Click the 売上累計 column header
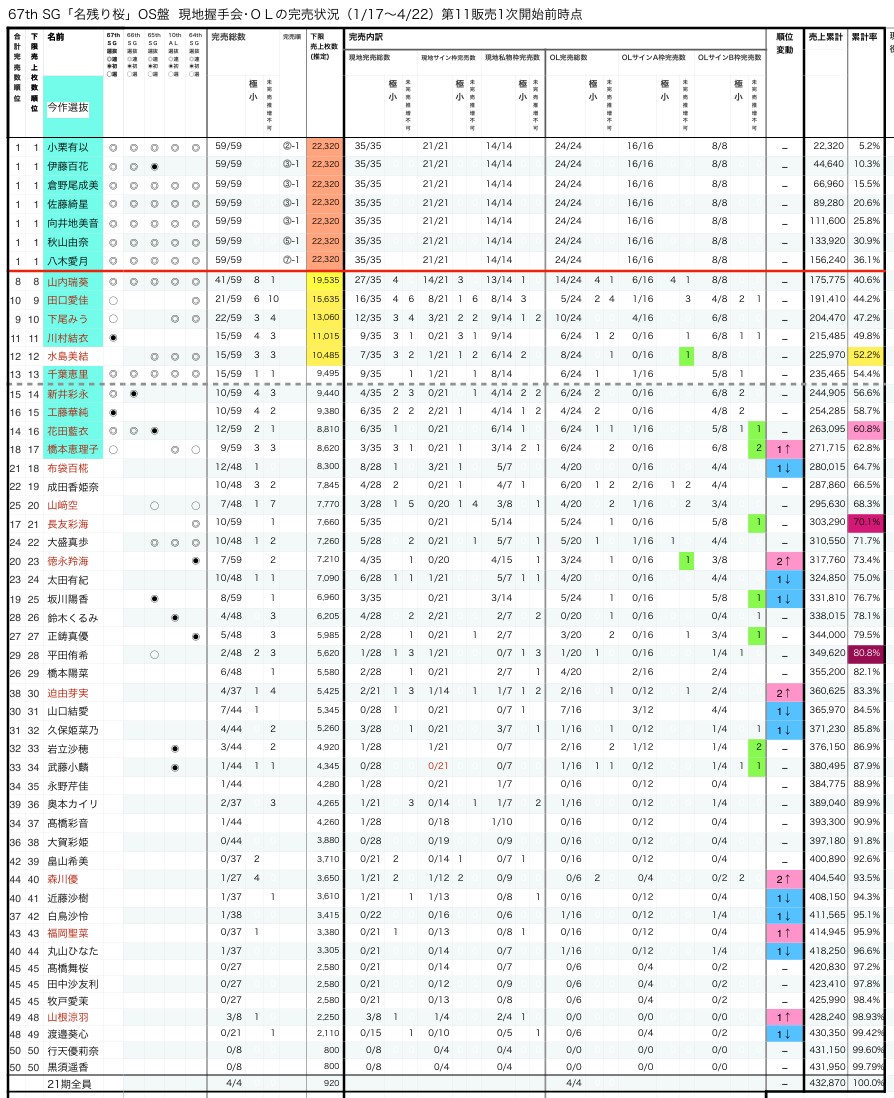 [826, 37]
